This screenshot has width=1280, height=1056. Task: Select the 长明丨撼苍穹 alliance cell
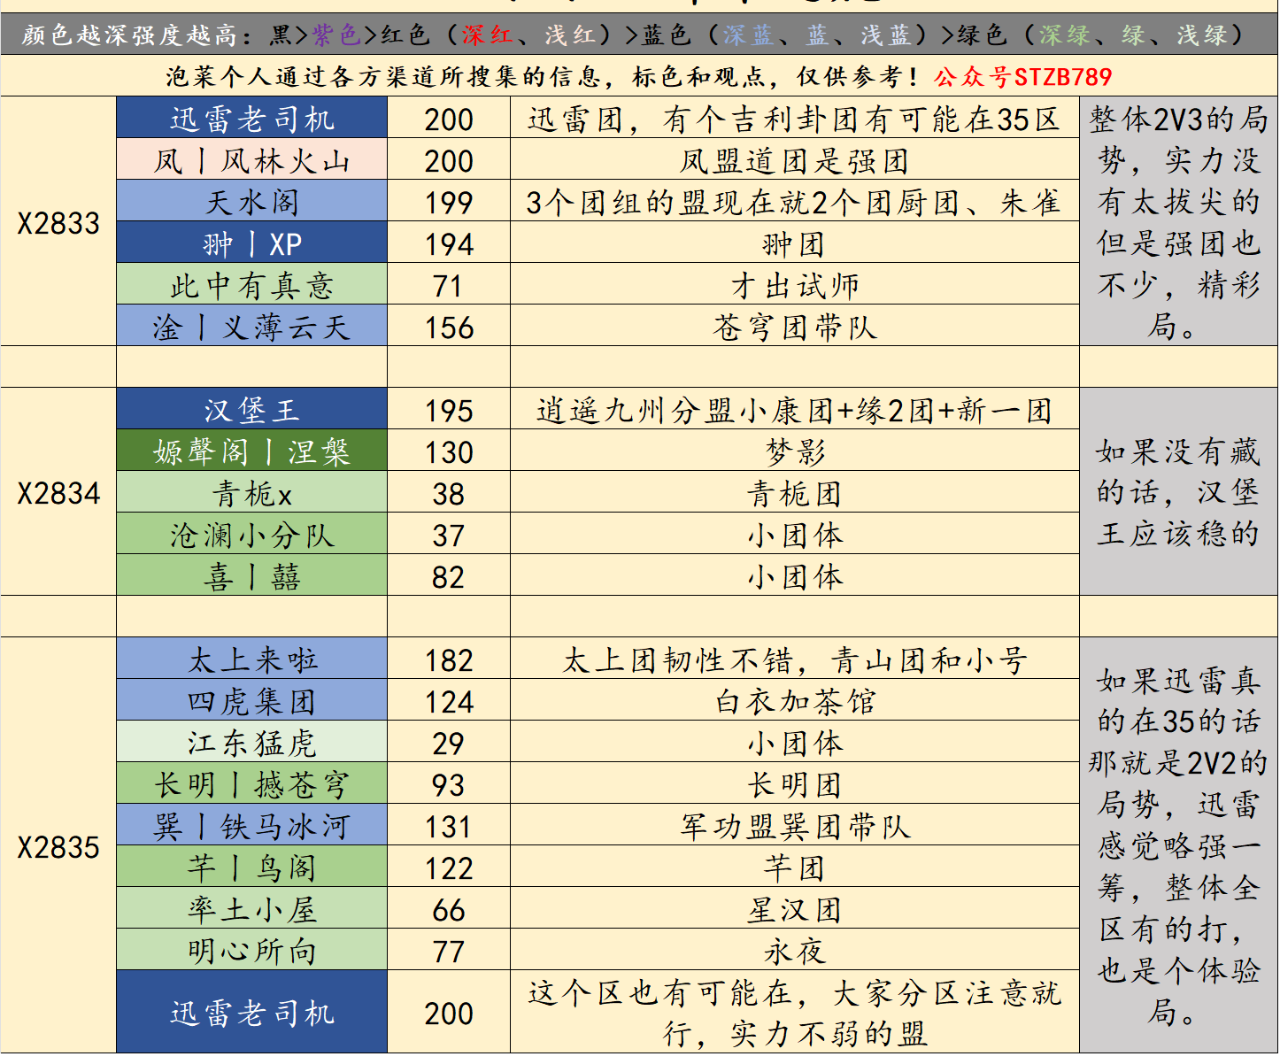[252, 784]
